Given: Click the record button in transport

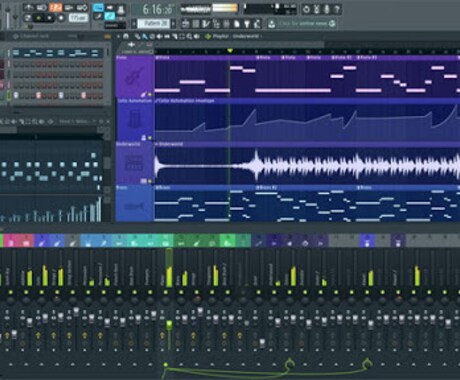Looking at the screenshot, I should coord(61,18).
